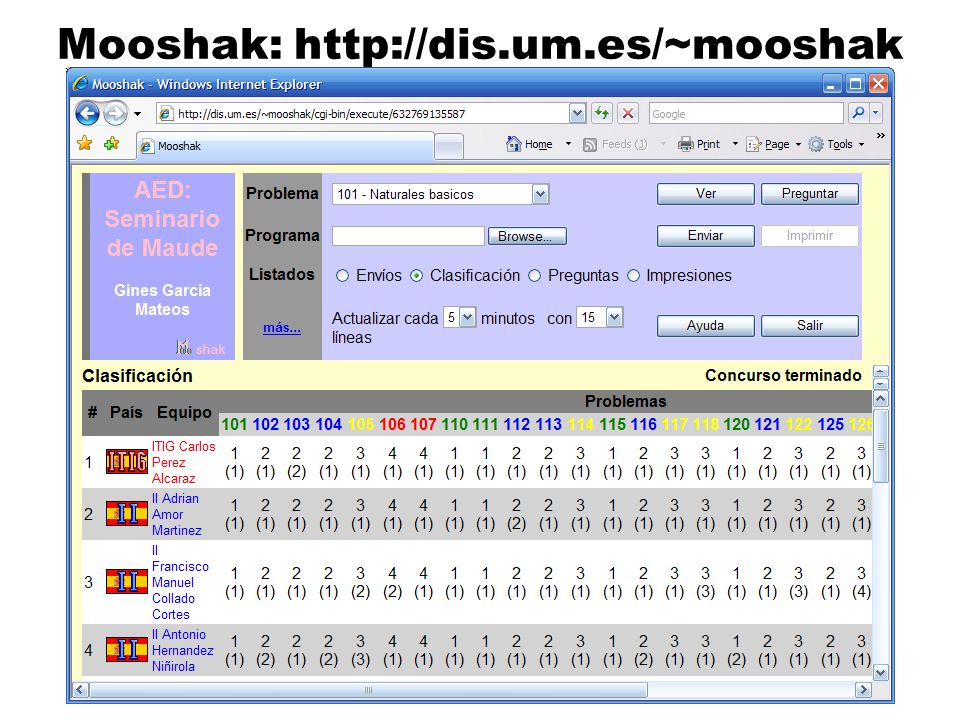Select the Envíos radio button
This screenshot has width=960, height=720.
pos(342,276)
